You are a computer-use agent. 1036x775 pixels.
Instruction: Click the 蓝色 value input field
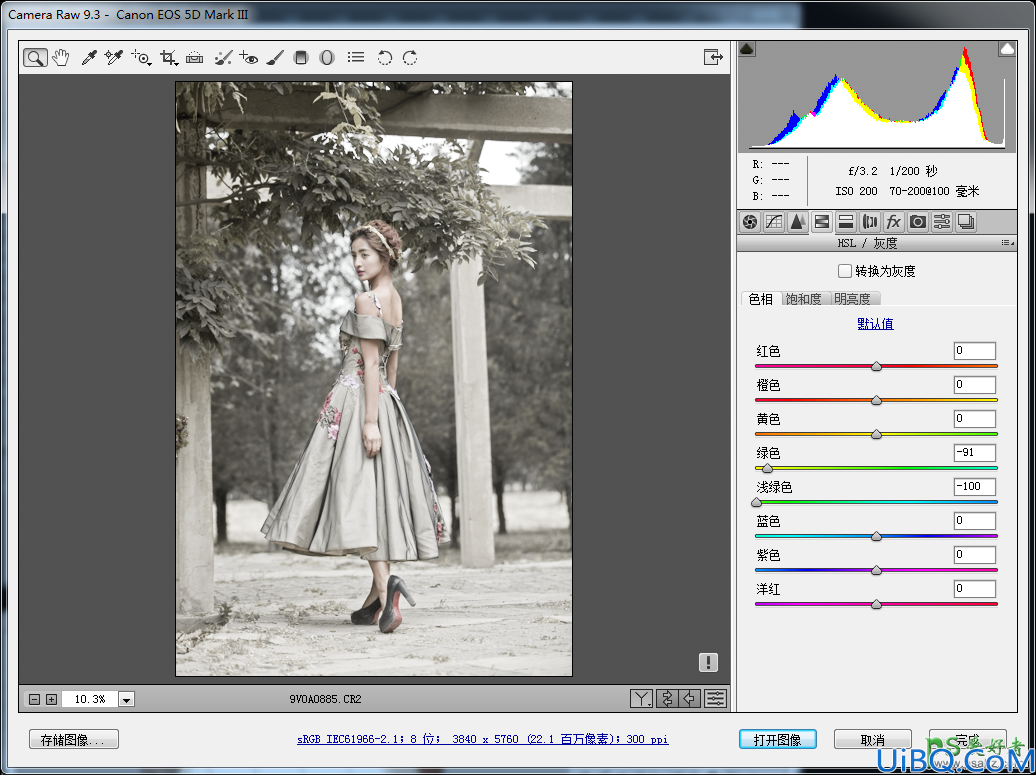tap(975, 521)
